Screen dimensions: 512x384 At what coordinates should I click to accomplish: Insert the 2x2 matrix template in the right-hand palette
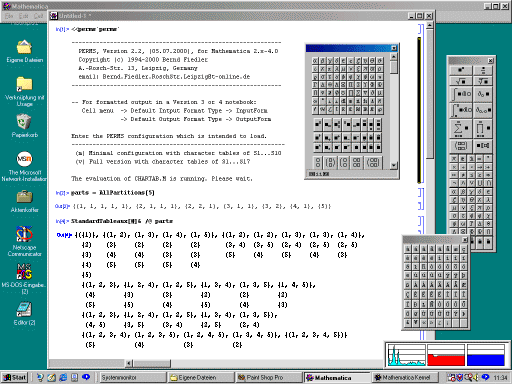(461, 146)
